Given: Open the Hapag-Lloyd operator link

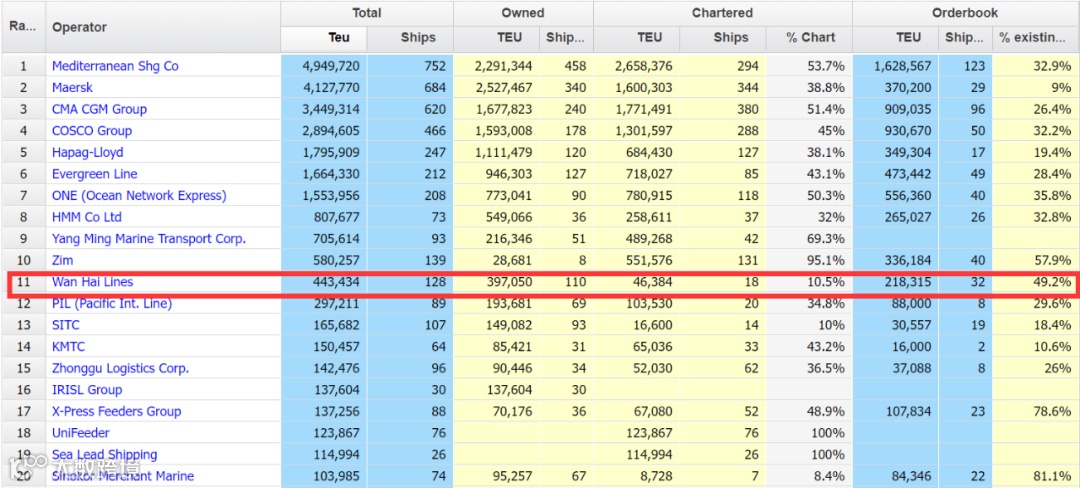Looking at the screenshot, I should coord(87,152).
